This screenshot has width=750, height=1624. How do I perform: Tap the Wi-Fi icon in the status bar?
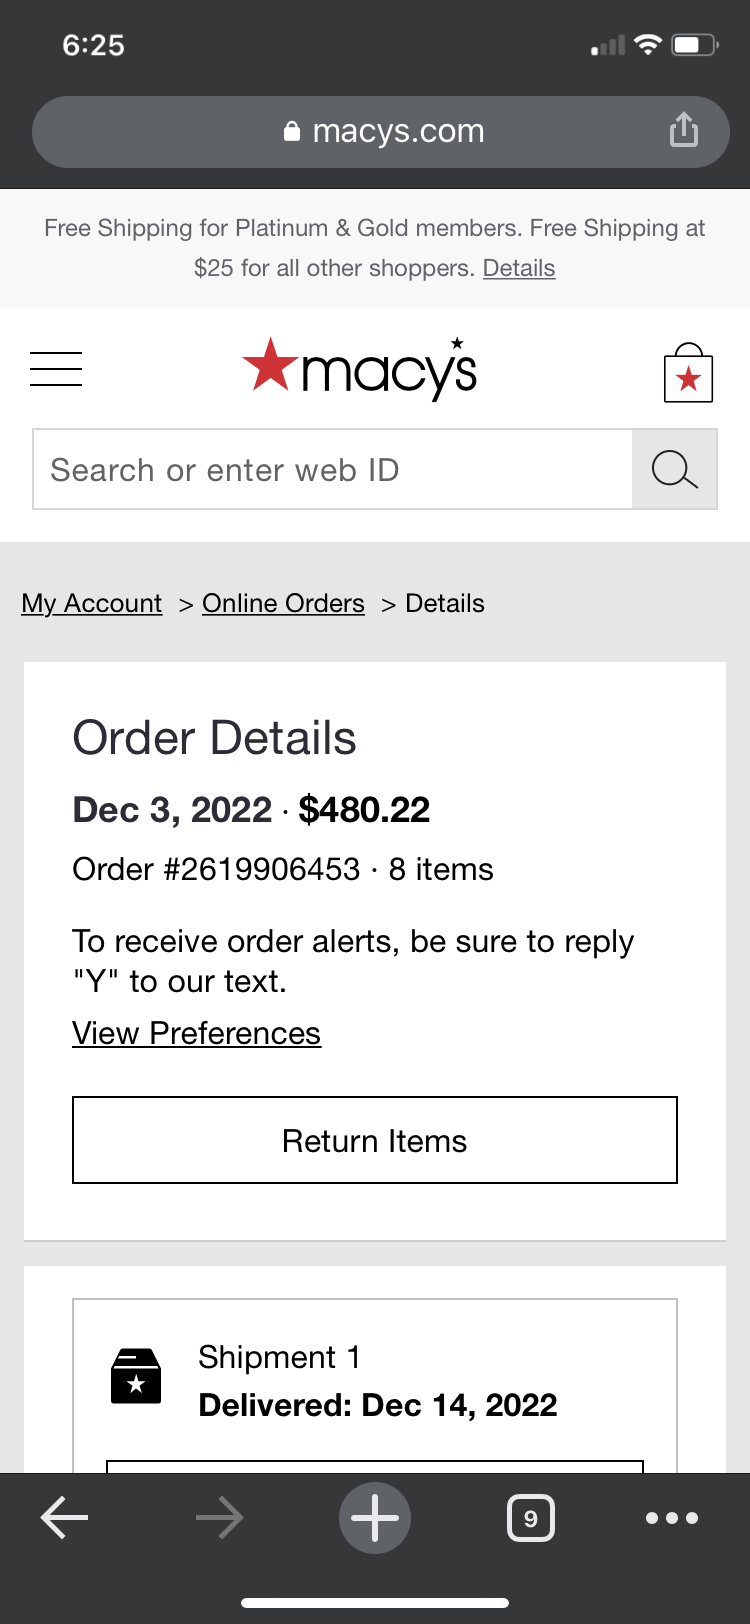[x=646, y=44]
